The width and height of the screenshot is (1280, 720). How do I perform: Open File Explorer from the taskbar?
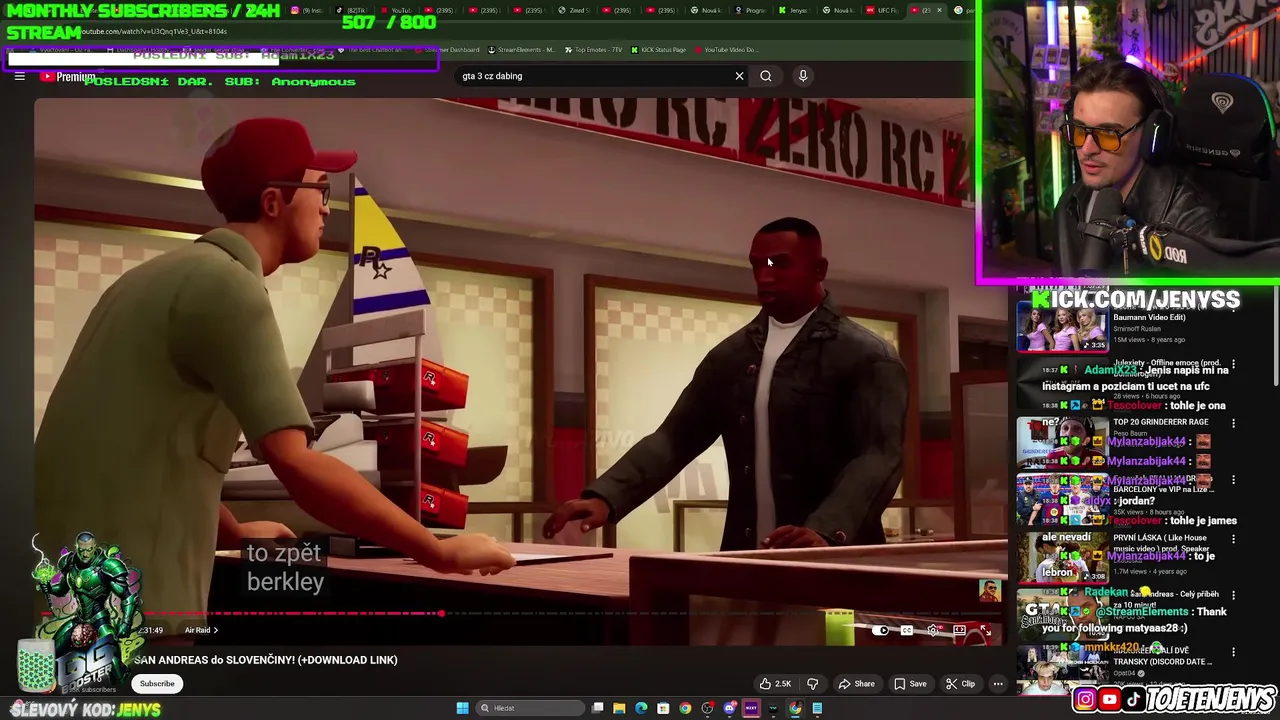pyautogui.click(x=619, y=708)
